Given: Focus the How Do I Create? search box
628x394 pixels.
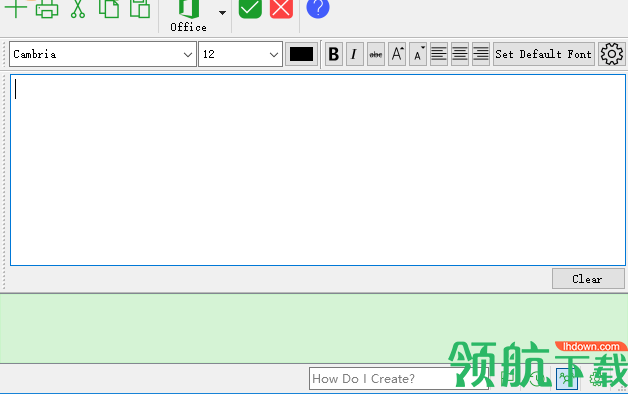Looking at the screenshot, I should tap(399, 378).
